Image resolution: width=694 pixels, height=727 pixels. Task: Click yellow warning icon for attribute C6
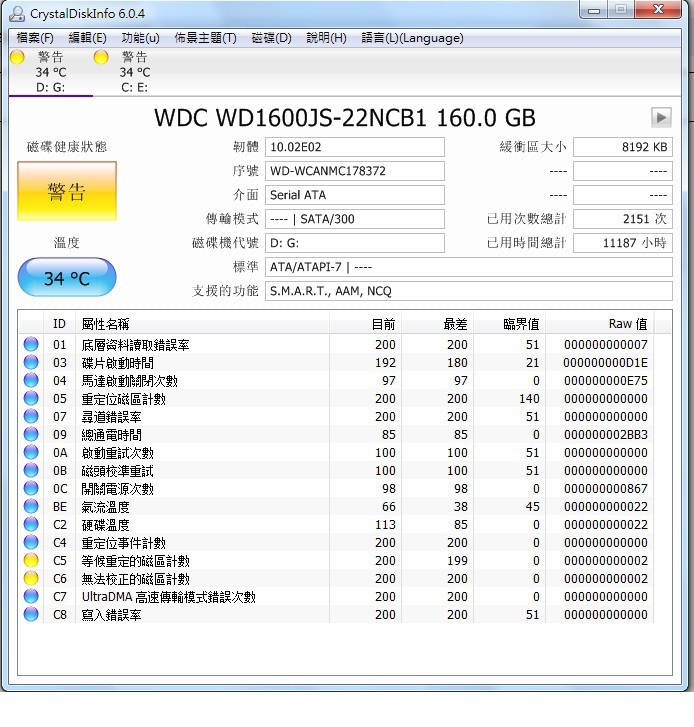[31, 578]
